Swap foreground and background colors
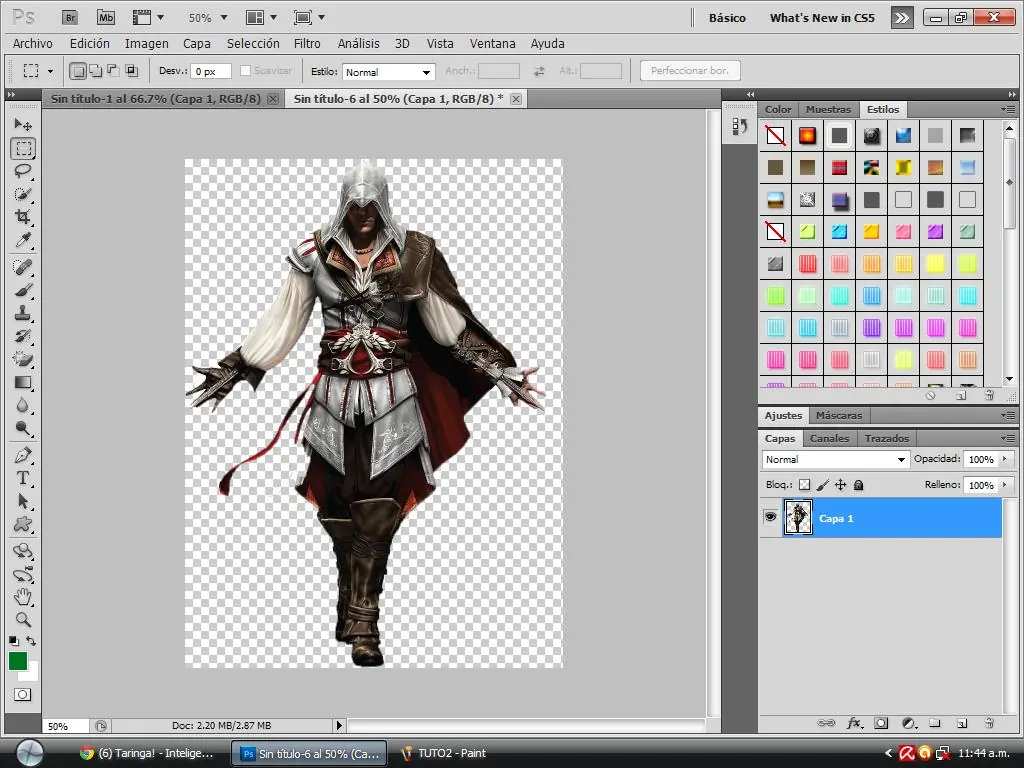This screenshot has width=1025, height=769. (31, 641)
